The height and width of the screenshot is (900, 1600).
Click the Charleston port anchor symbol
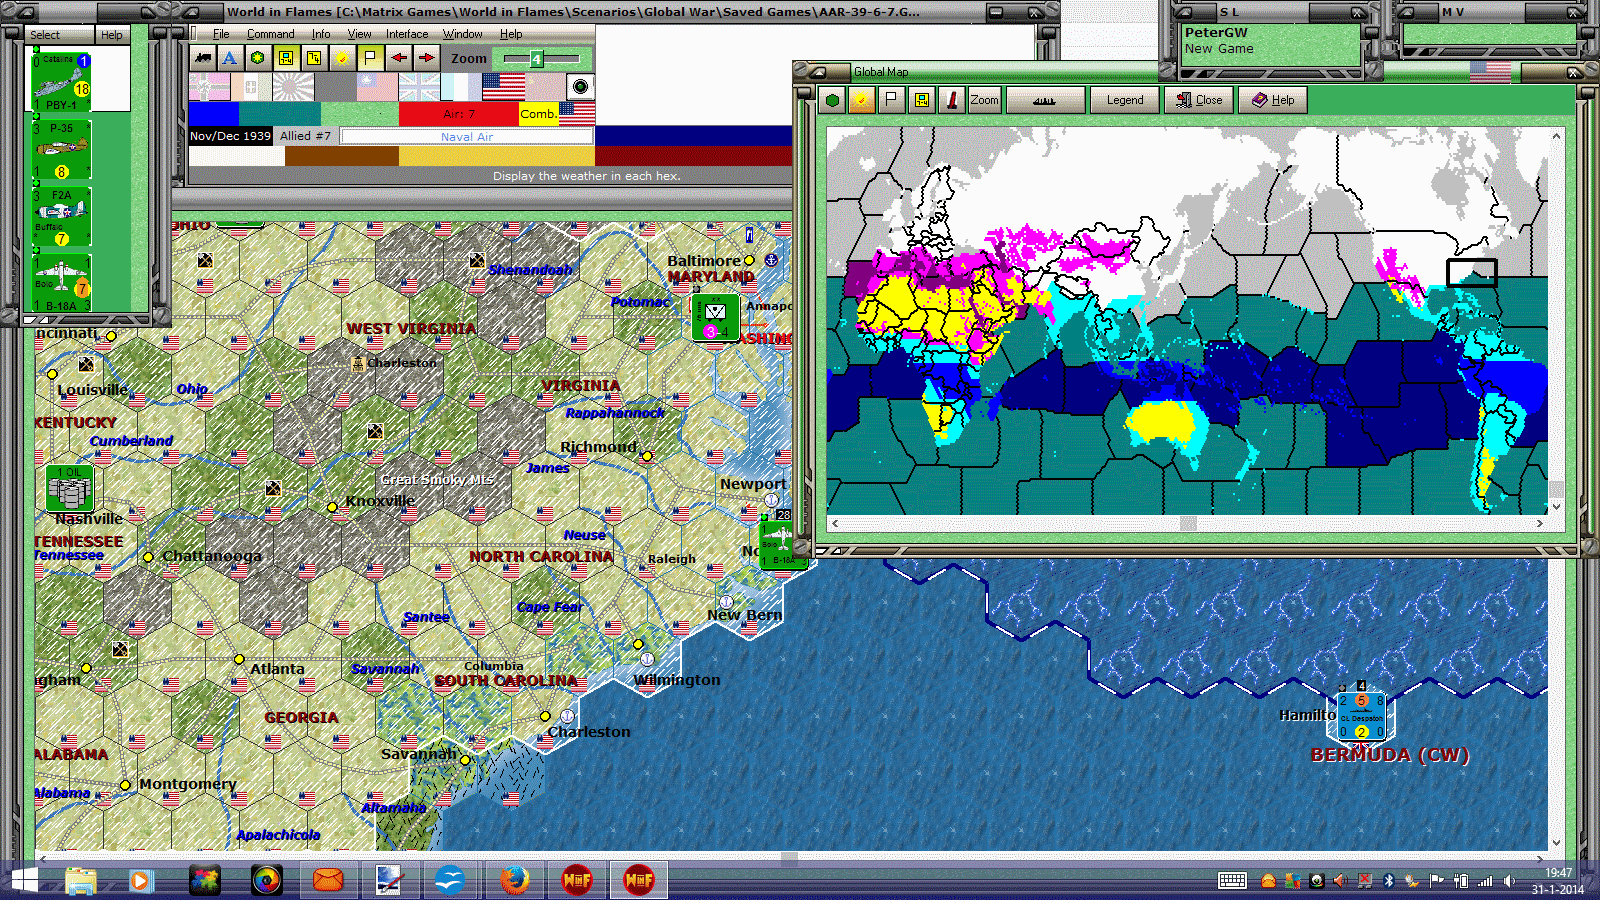point(567,716)
